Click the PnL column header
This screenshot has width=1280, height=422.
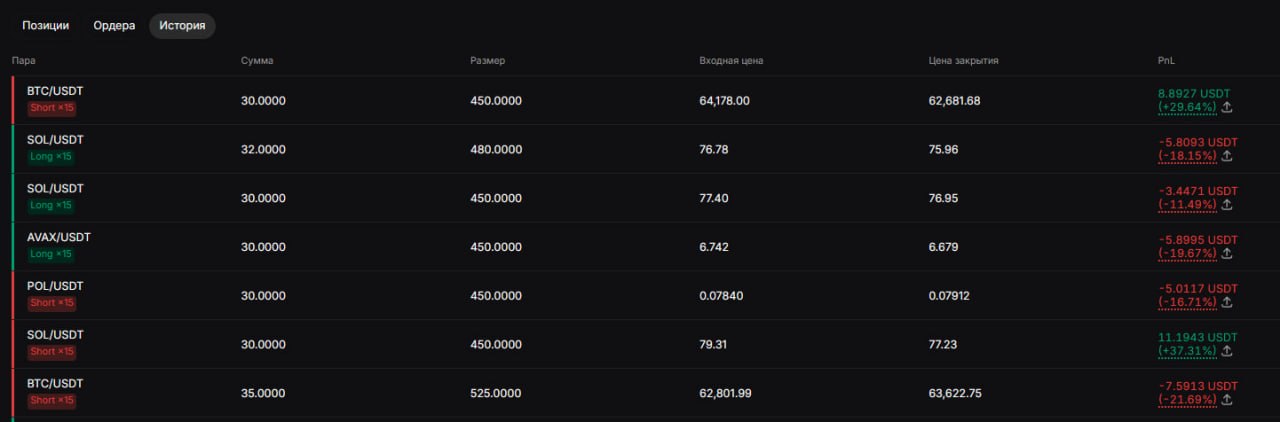(x=1166, y=61)
